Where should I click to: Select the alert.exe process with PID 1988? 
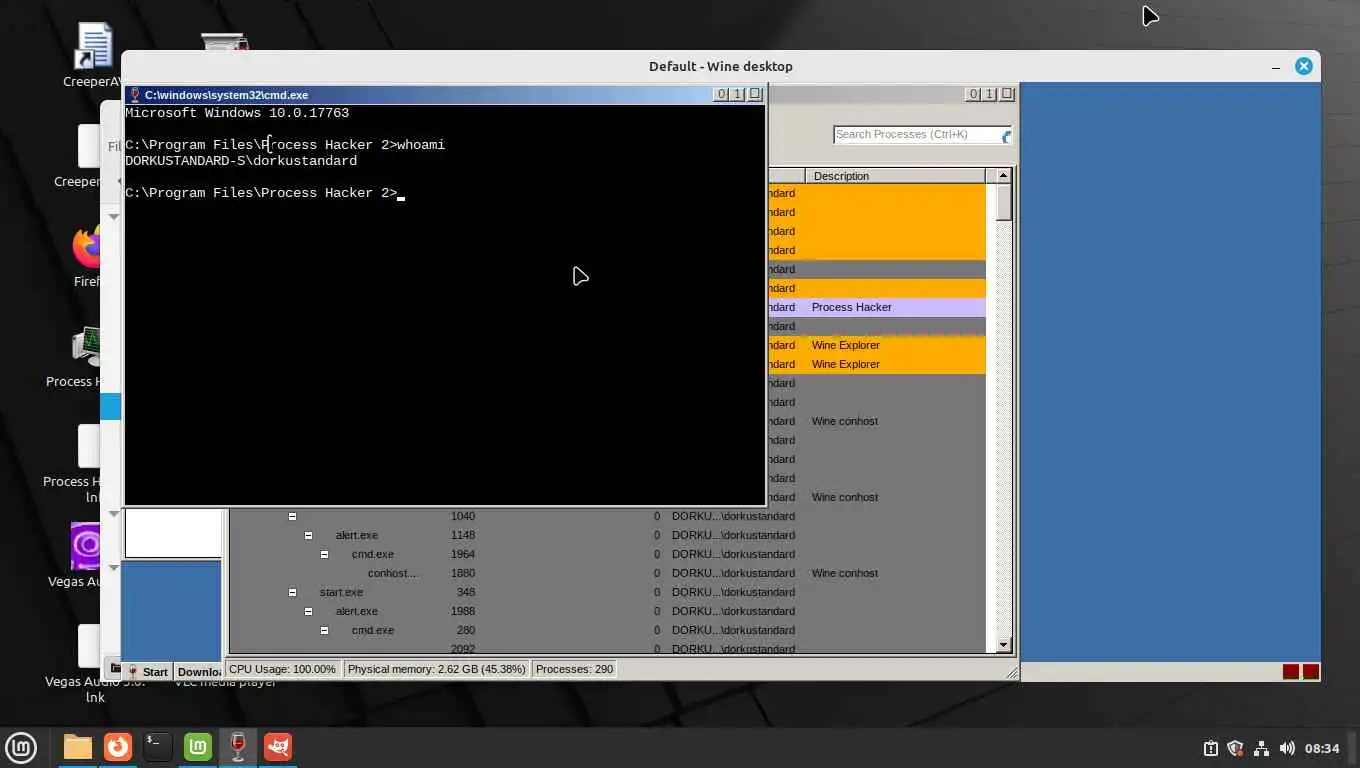point(608,611)
